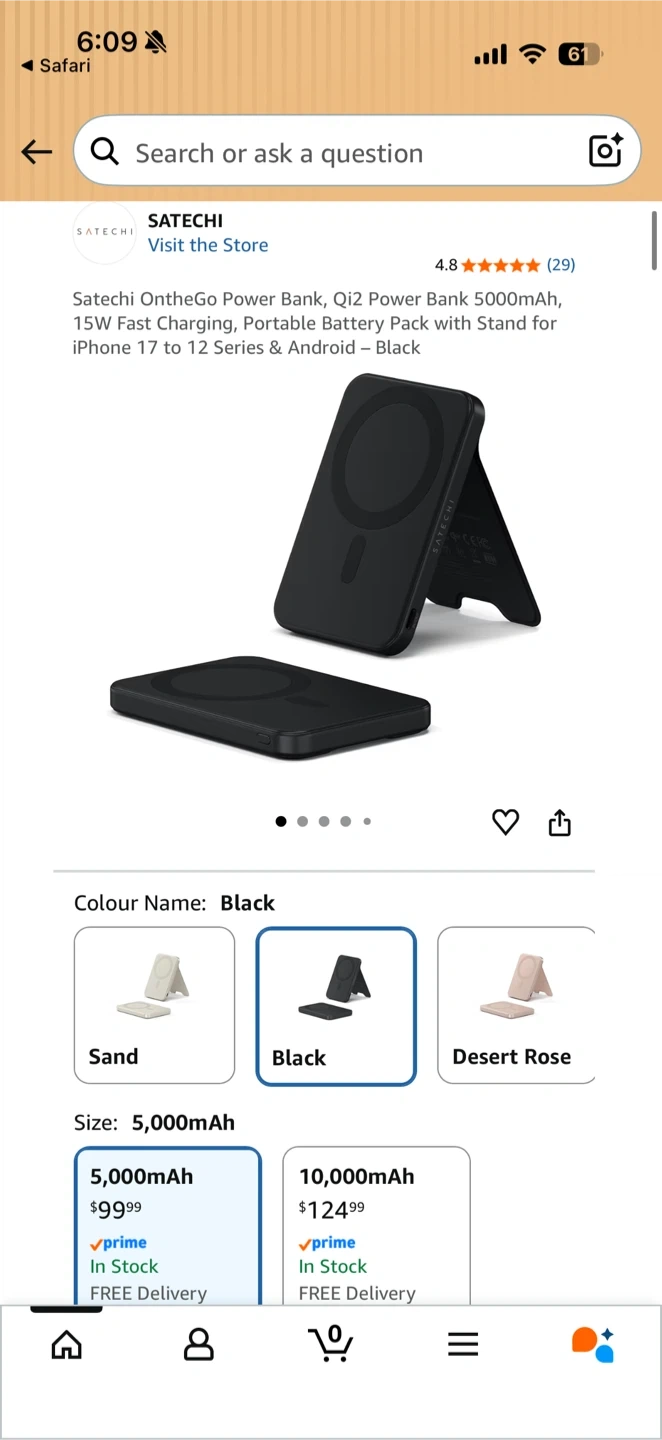Tap the back arrow icon

tap(36, 152)
